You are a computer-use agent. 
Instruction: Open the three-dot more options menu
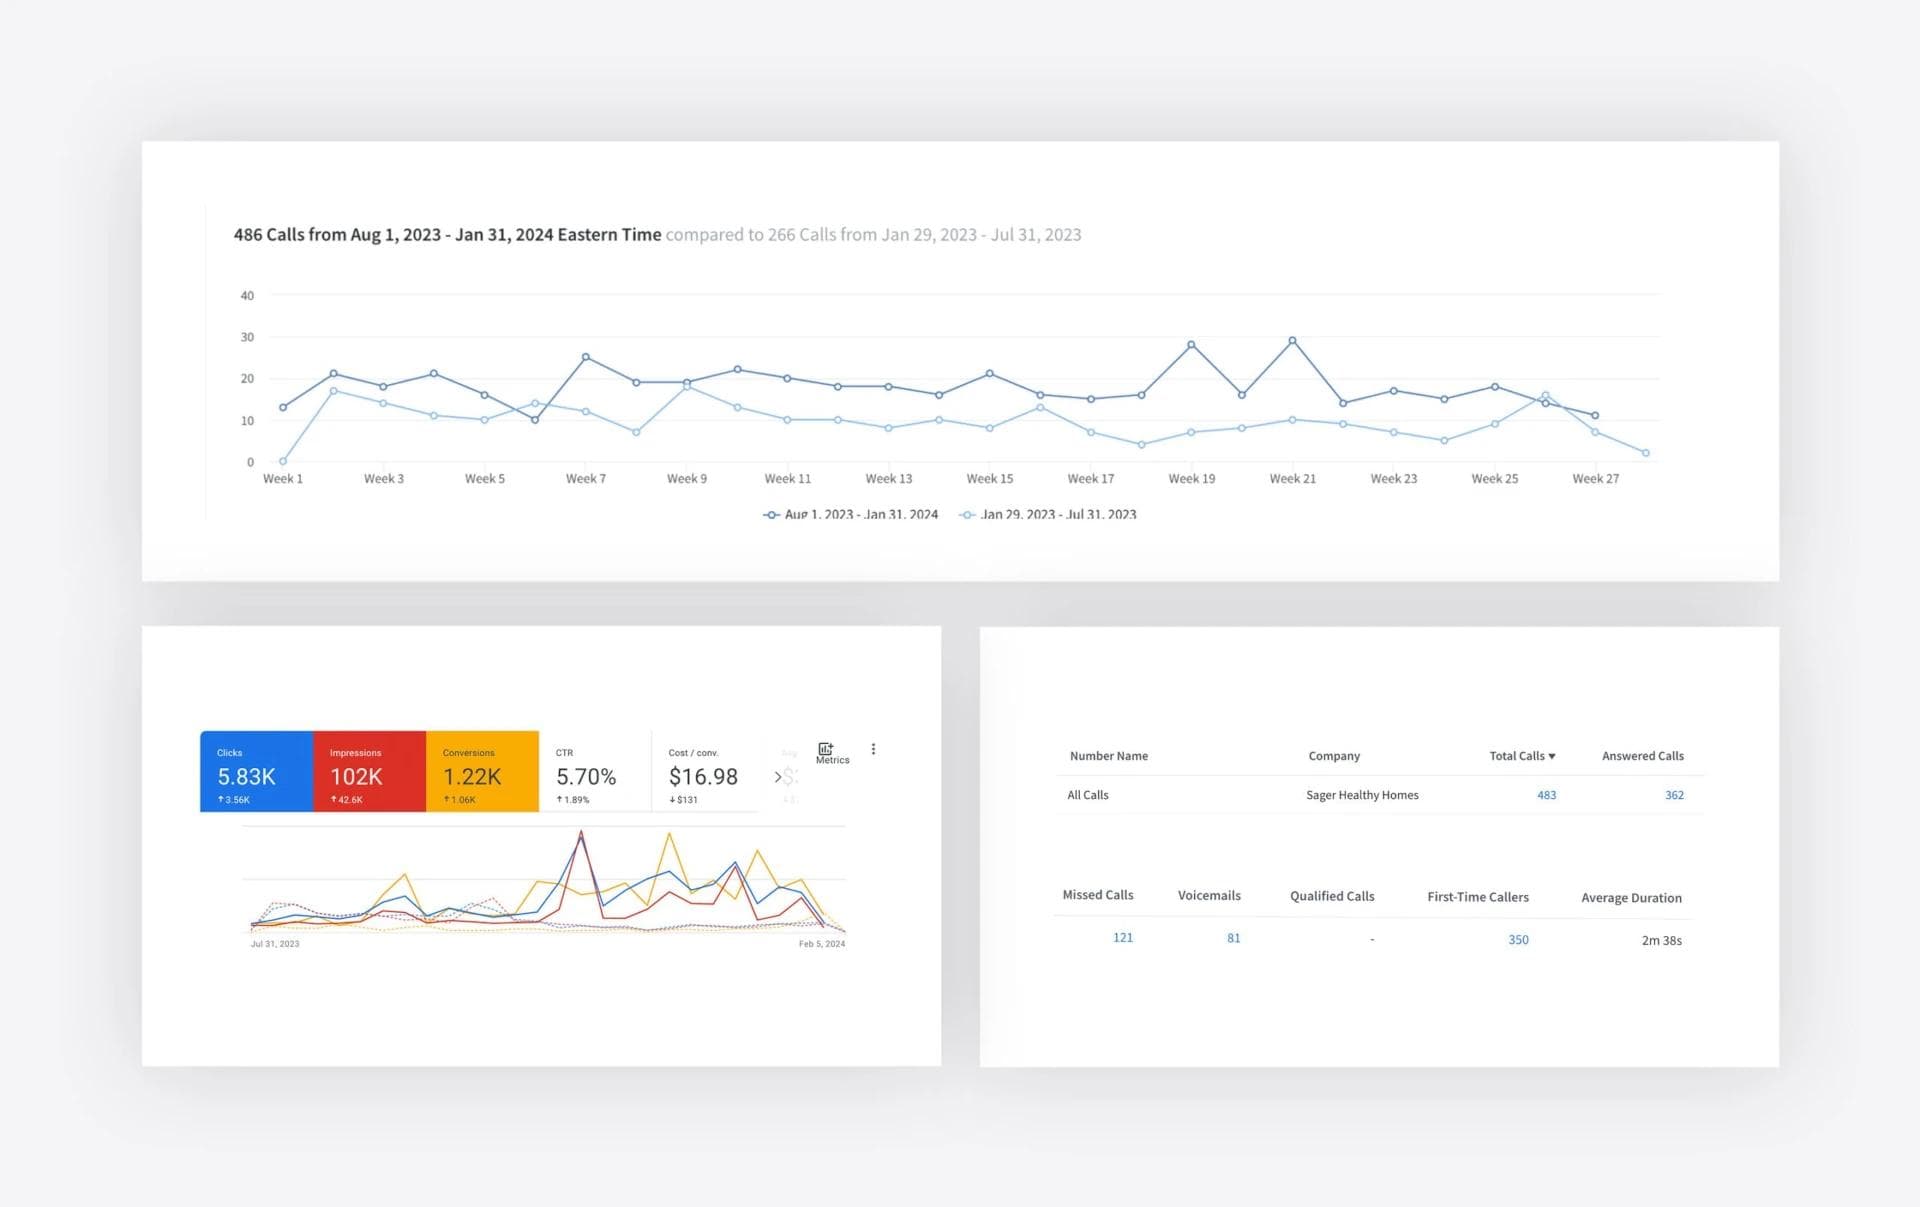pyautogui.click(x=873, y=749)
